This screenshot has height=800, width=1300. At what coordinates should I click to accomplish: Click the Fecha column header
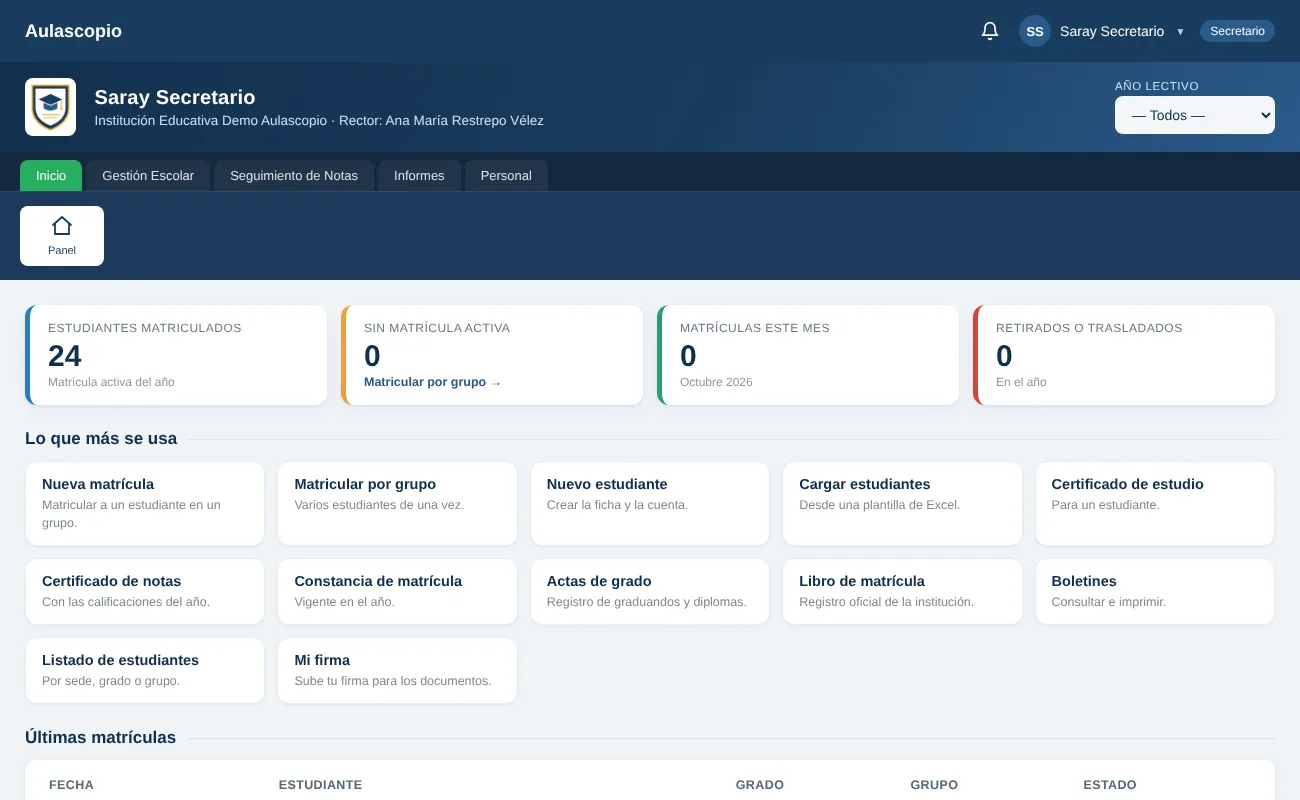[71, 785]
